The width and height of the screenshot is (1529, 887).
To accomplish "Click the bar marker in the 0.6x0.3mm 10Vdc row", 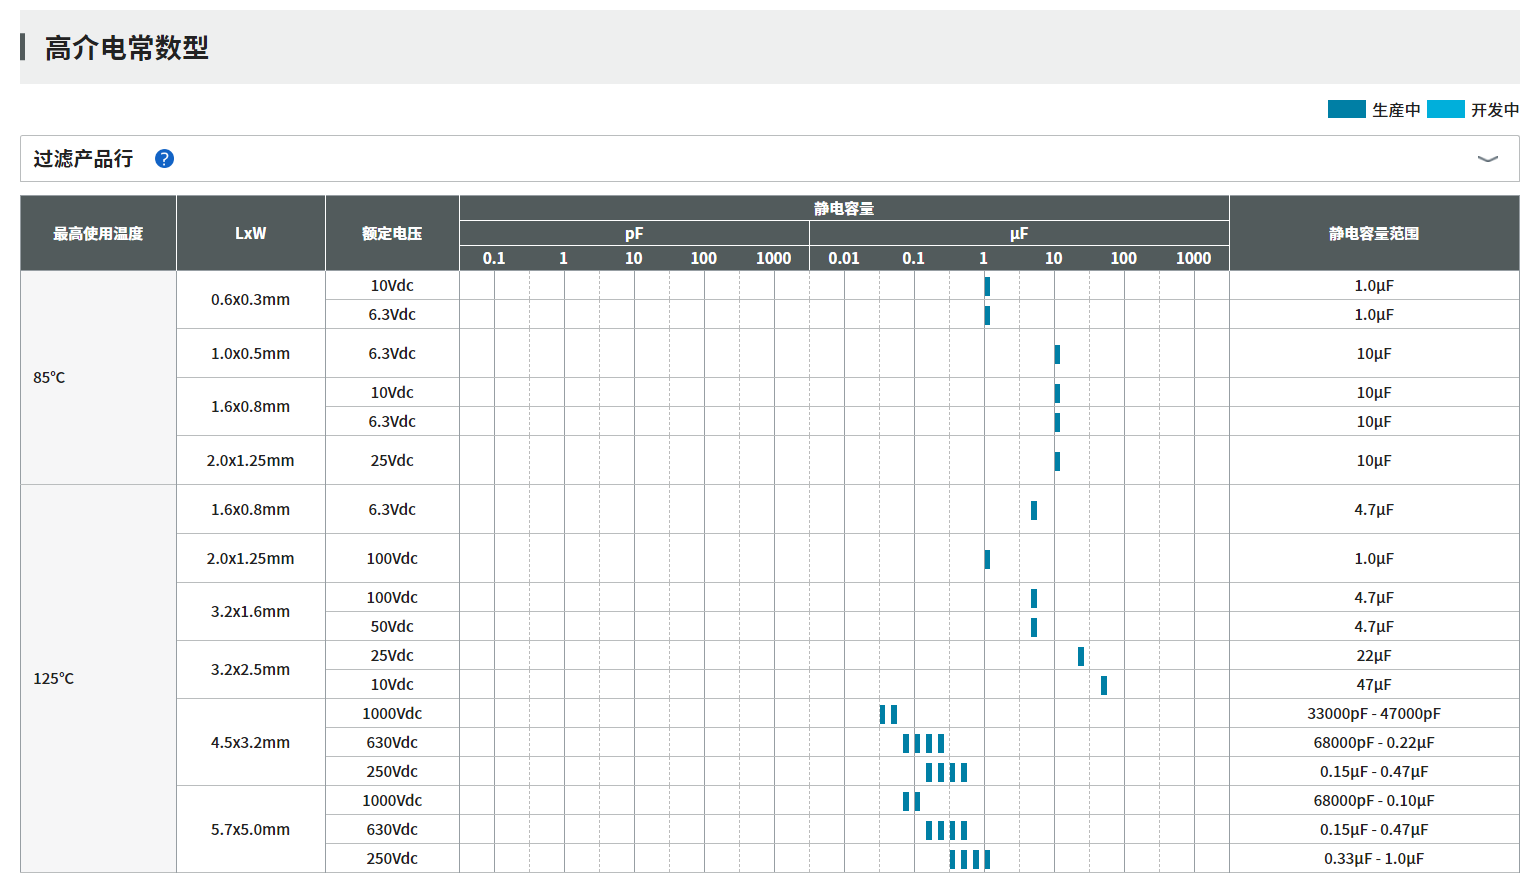I will pos(987,286).
